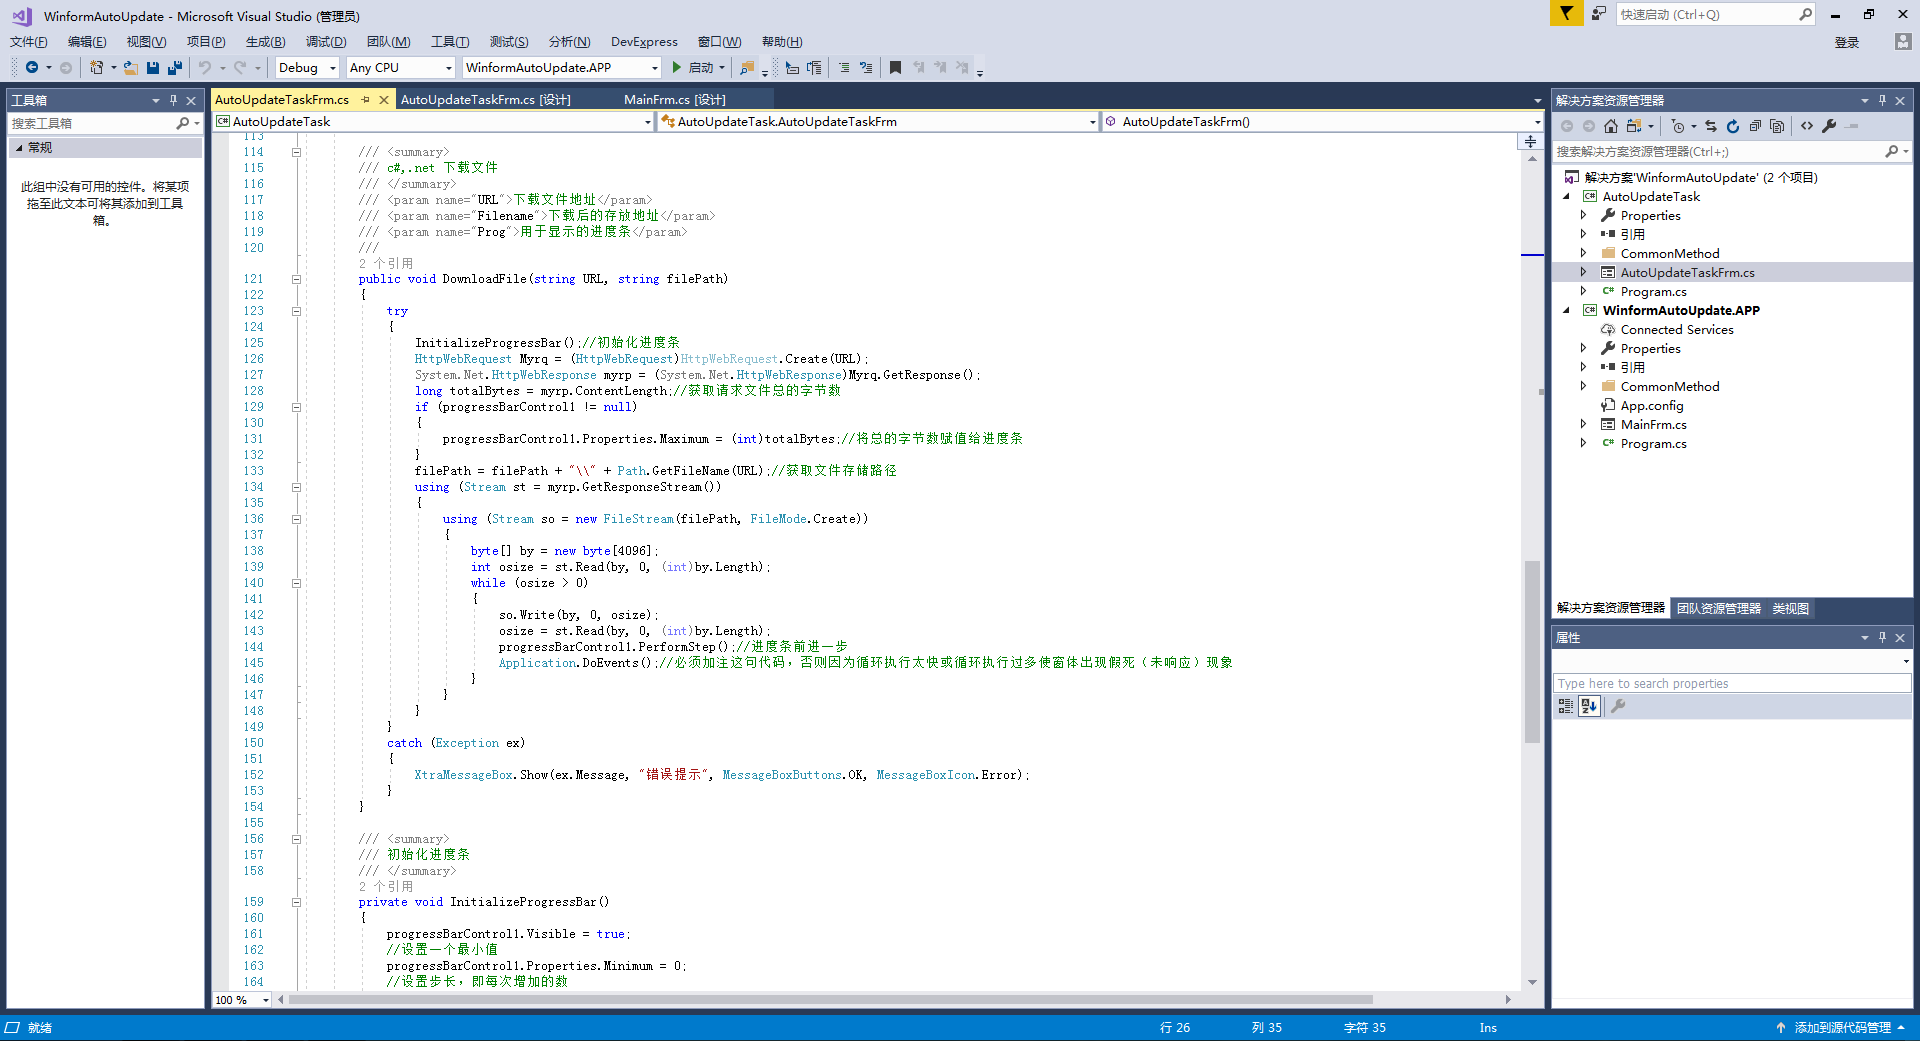Click the account avatar icon near 登录
This screenshot has height=1041, width=1920.
1903,42
